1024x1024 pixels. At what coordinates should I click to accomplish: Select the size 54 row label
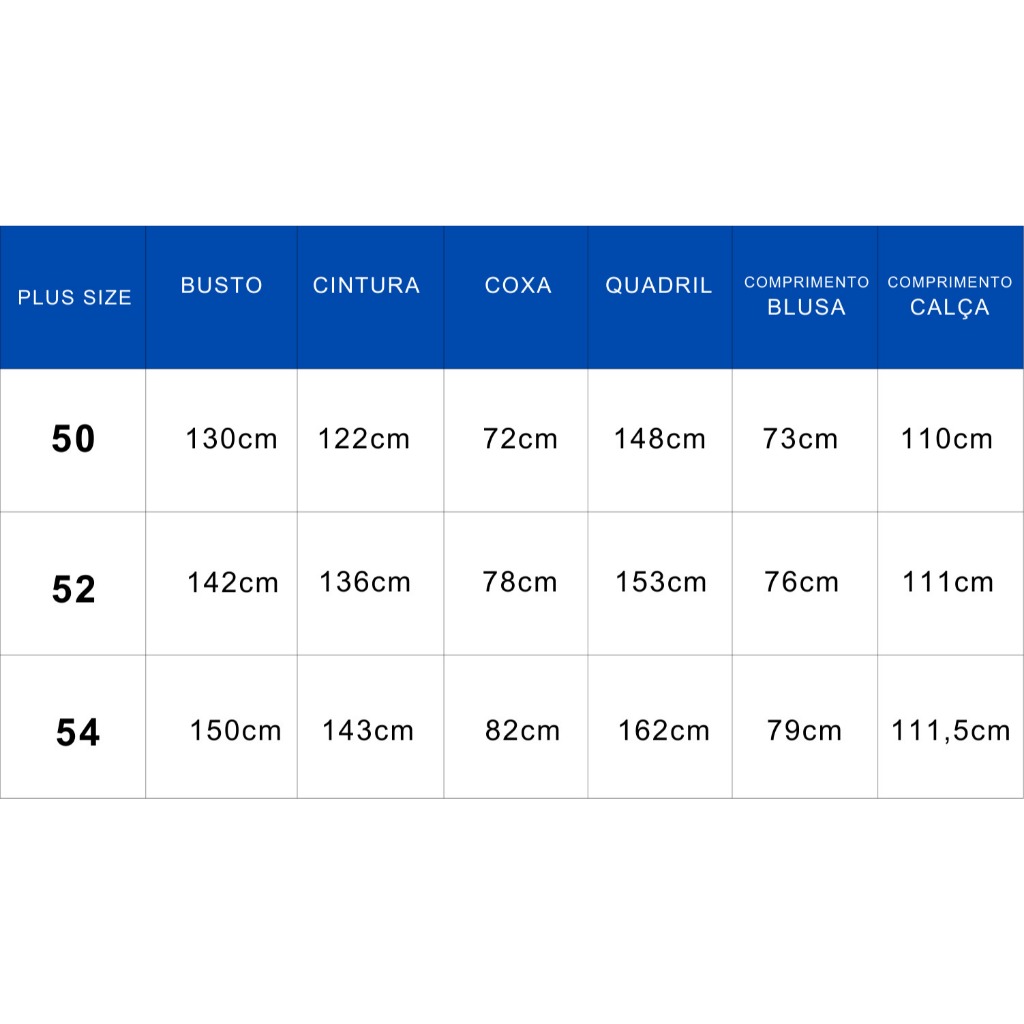pos(77,733)
